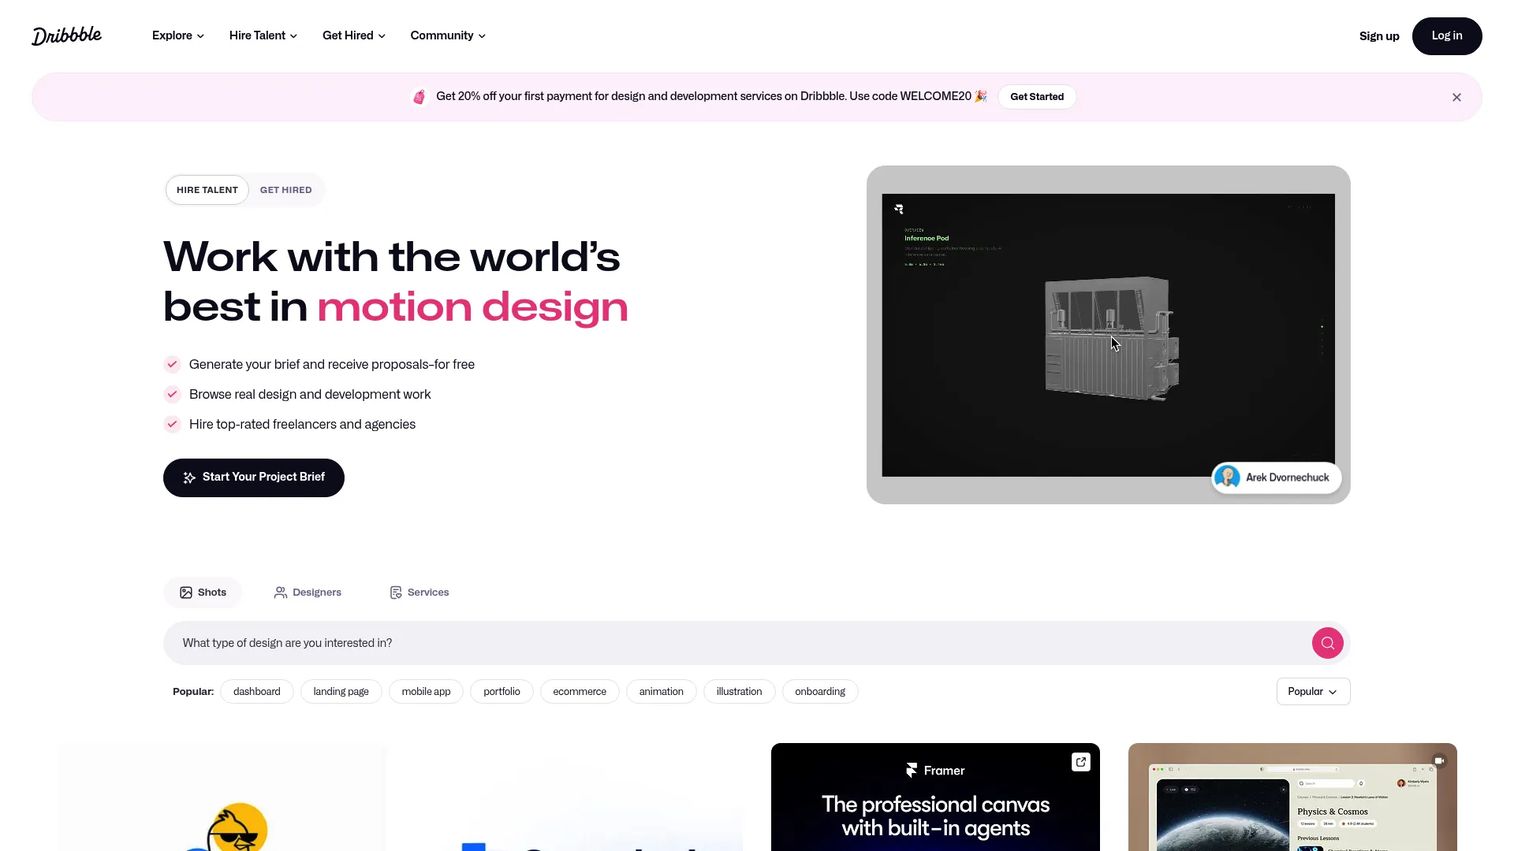Dismiss the WELCOME20 promo banner

click(1456, 97)
